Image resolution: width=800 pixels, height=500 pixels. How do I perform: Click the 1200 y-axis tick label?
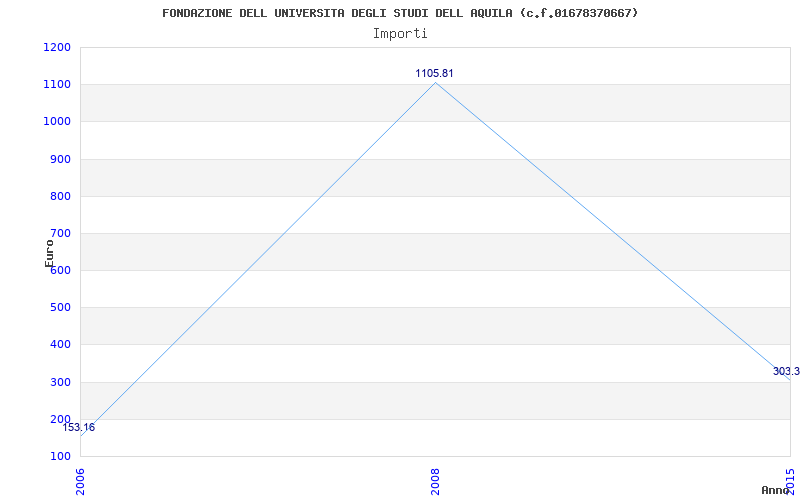pyautogui.click(x=57, y=47)
